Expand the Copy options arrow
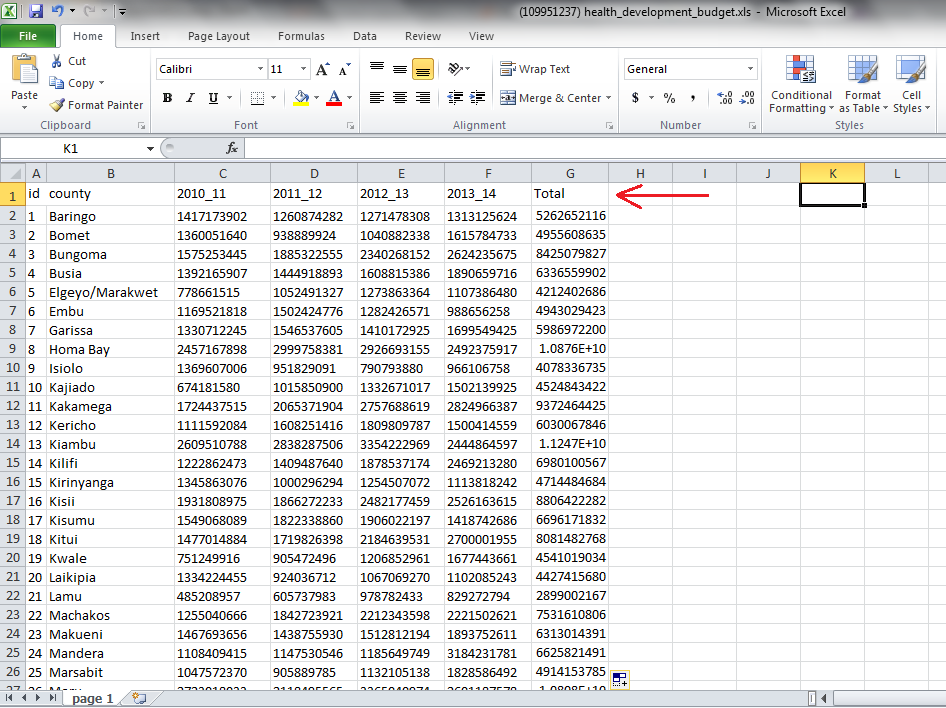 click(101, 83)
